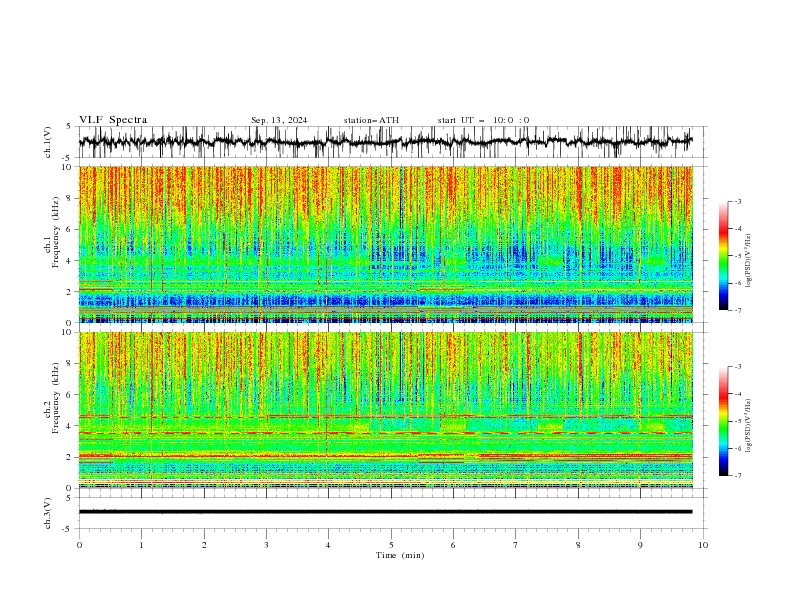The width and height of the screenshot is (792, 612).
Task: Click time axis tick label "5"
Action: 391,545
